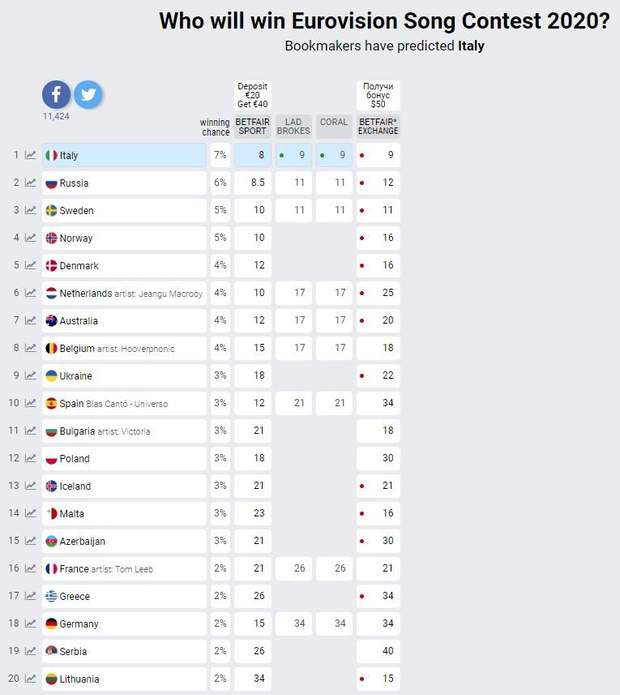Open the trend chart icon for Lithuania

(x=31, y=679)
